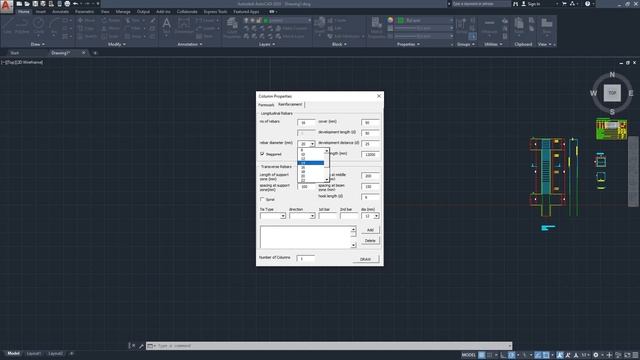Toggle the Group Selection On/Off highlighted button
This screenshot has height=360, width=640.
(472, 36)
